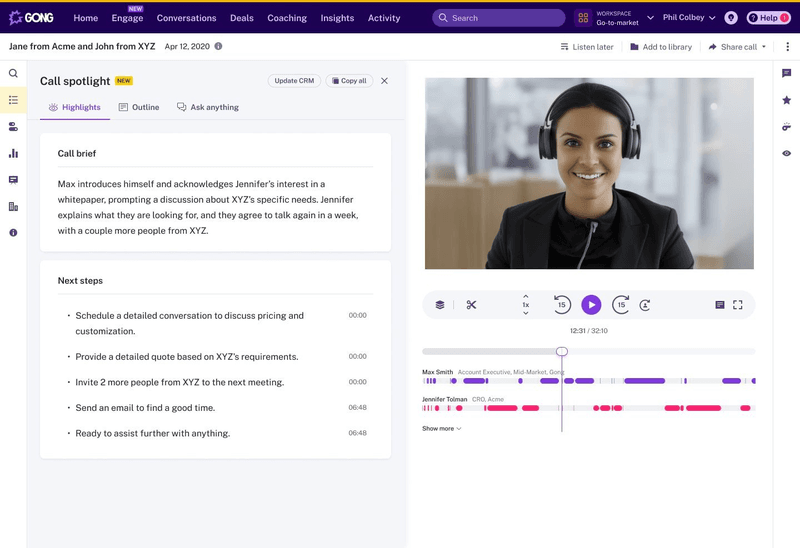The width and height of the screenshot is (800, 548).
Task: Toggle the call spotlight list panel icon
Action: click(x=13, y=100)
